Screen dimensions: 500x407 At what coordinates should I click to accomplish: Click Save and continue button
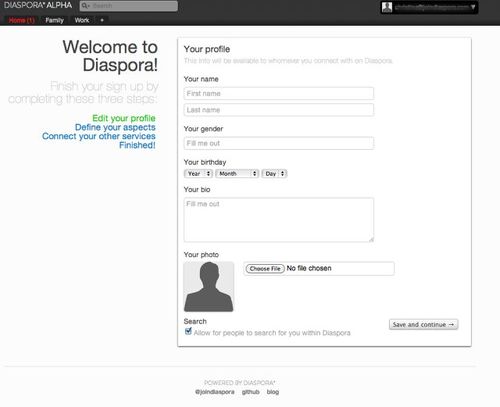coord(423,324)
